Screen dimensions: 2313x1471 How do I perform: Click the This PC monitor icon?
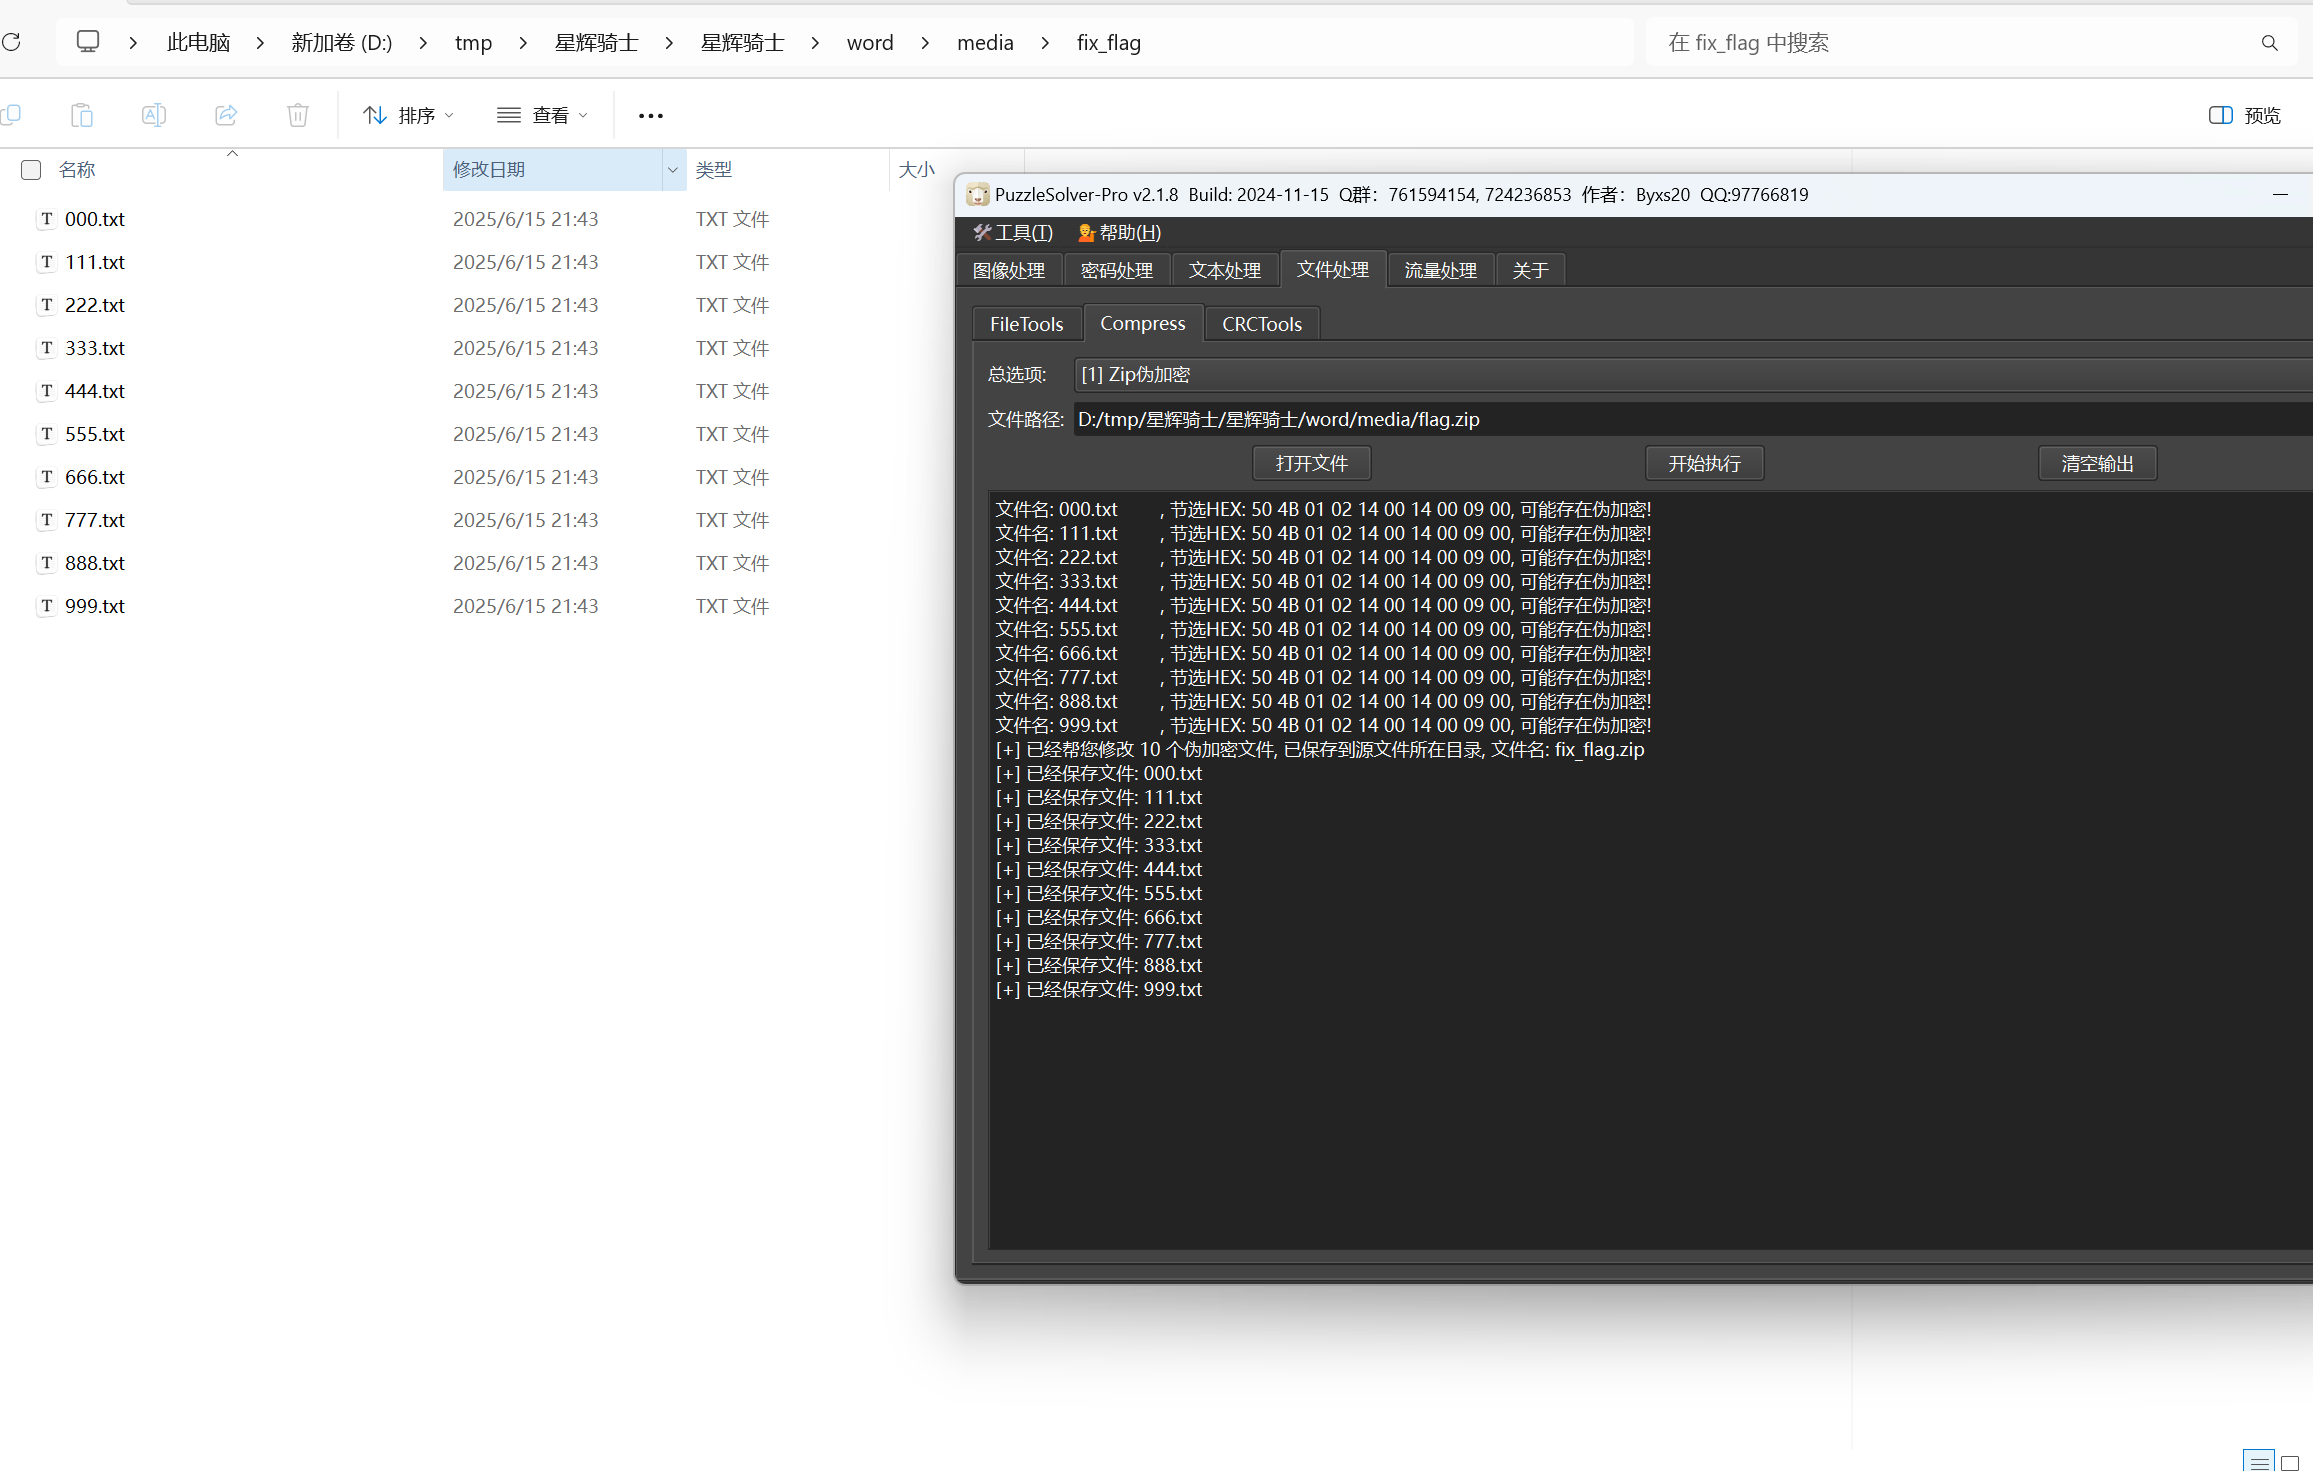coord(88,42)
